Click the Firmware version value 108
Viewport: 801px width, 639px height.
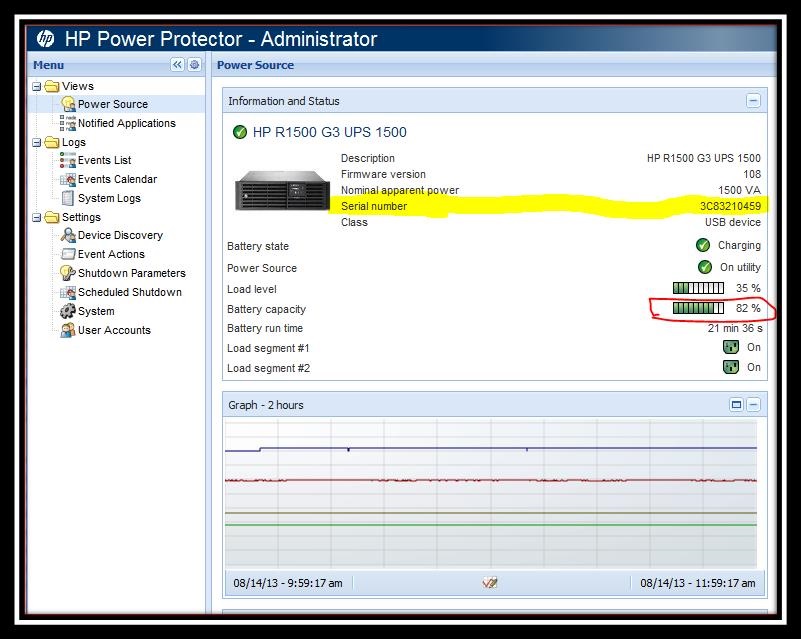tap(752, 174)
